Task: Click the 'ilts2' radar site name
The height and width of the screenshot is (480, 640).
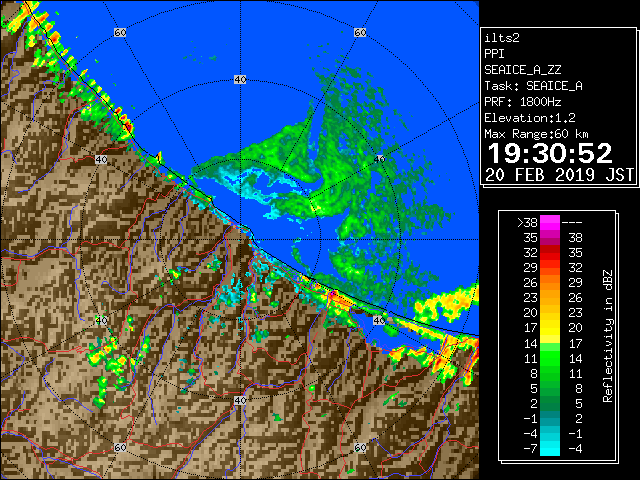Action: click(502, 38)
